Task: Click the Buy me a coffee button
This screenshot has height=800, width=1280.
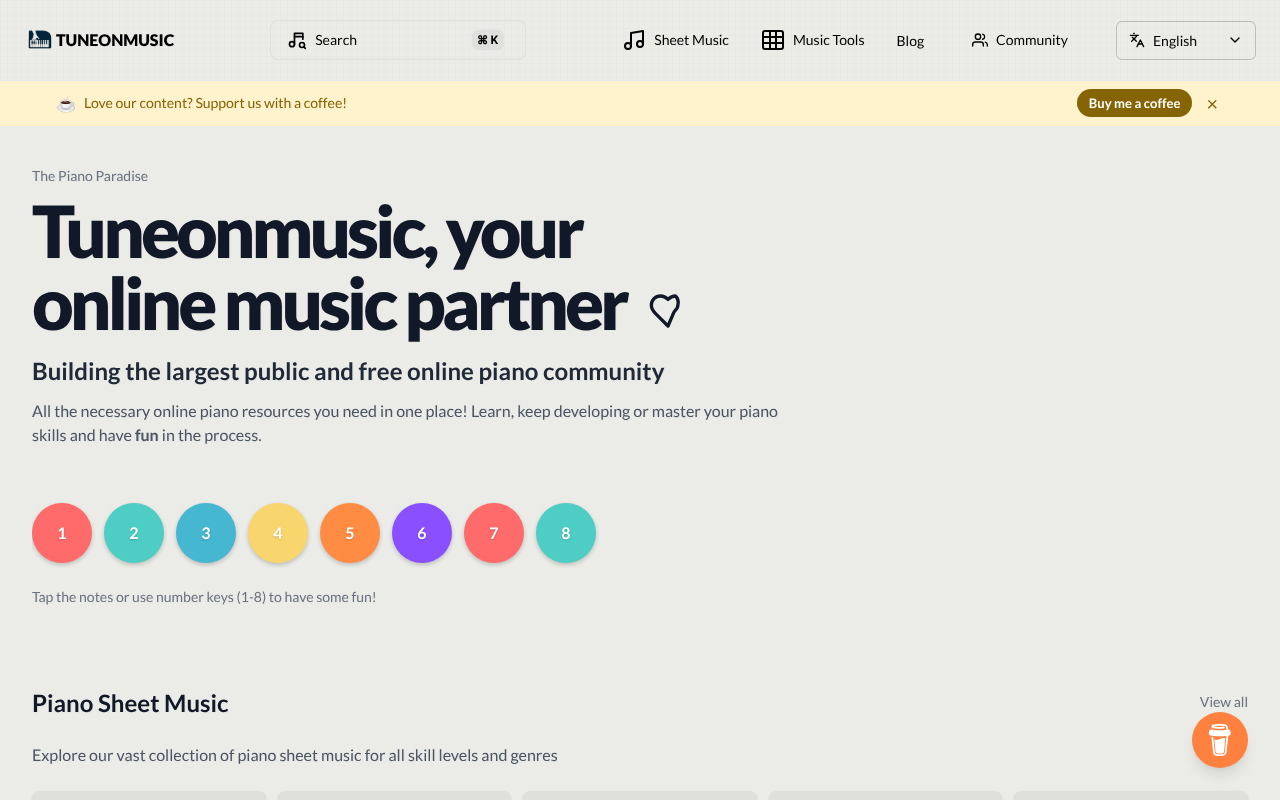Action: click(1134, 102)
